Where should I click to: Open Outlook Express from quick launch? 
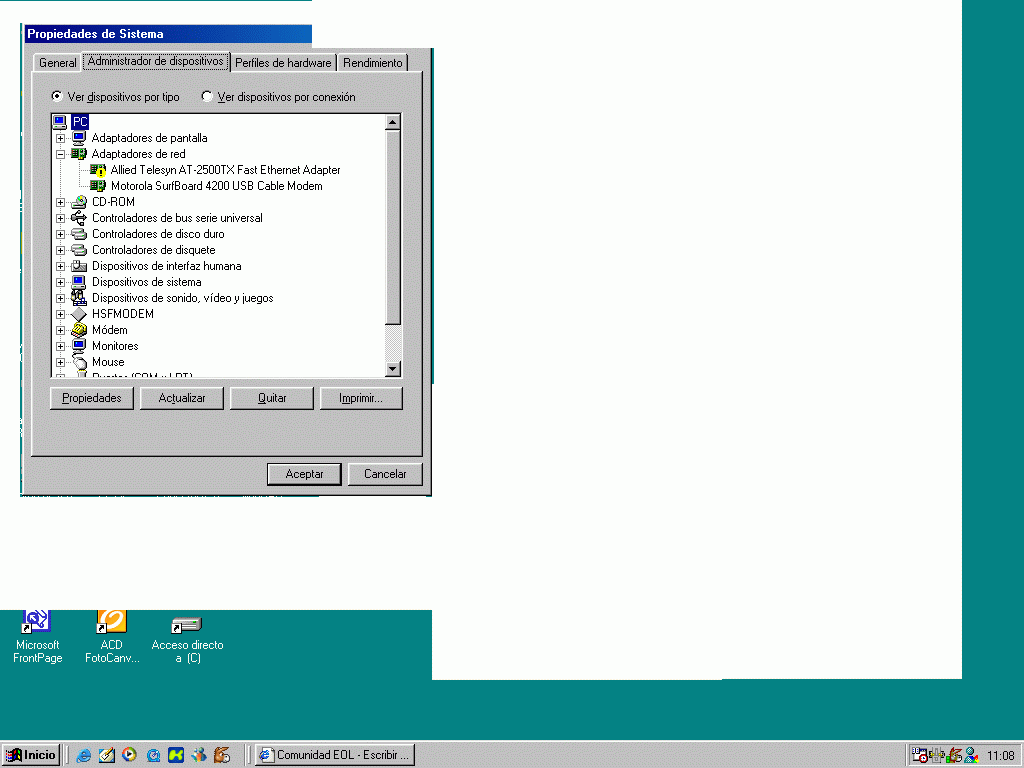[x=106, y=755]
